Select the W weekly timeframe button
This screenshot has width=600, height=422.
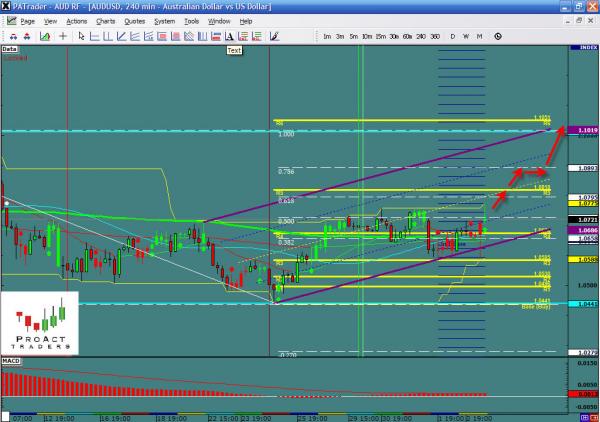click(466, 36)
